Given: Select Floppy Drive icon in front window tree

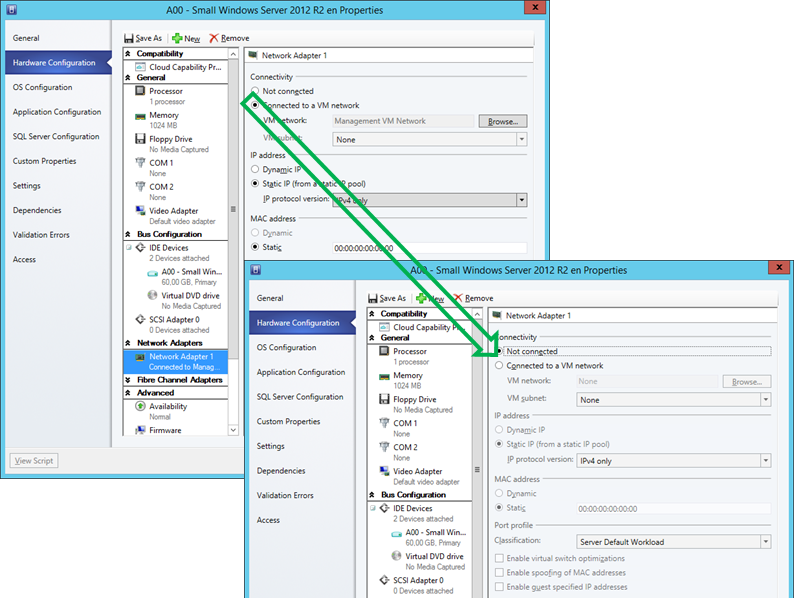Looking at the screenshot, I should click(384, 399).
